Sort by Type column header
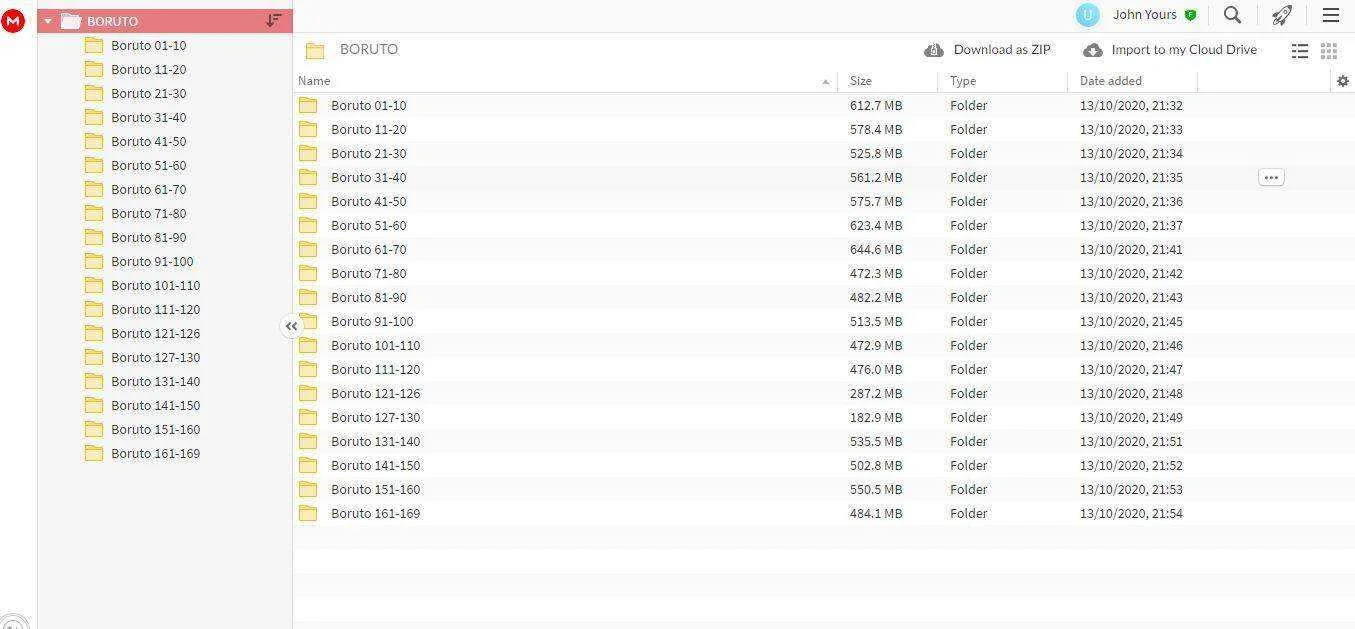Viewport: 1355px width, 629px height. [963, 81]
